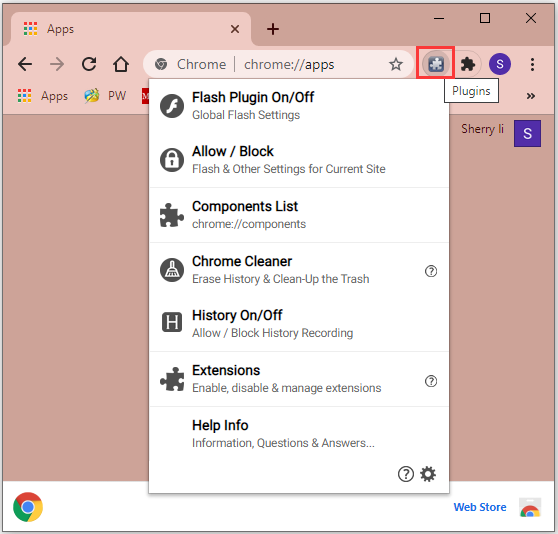Click the forward navigation arrow
Image resolution: width=558 pixels, height=534 pixels.
[x=57, y=64]
